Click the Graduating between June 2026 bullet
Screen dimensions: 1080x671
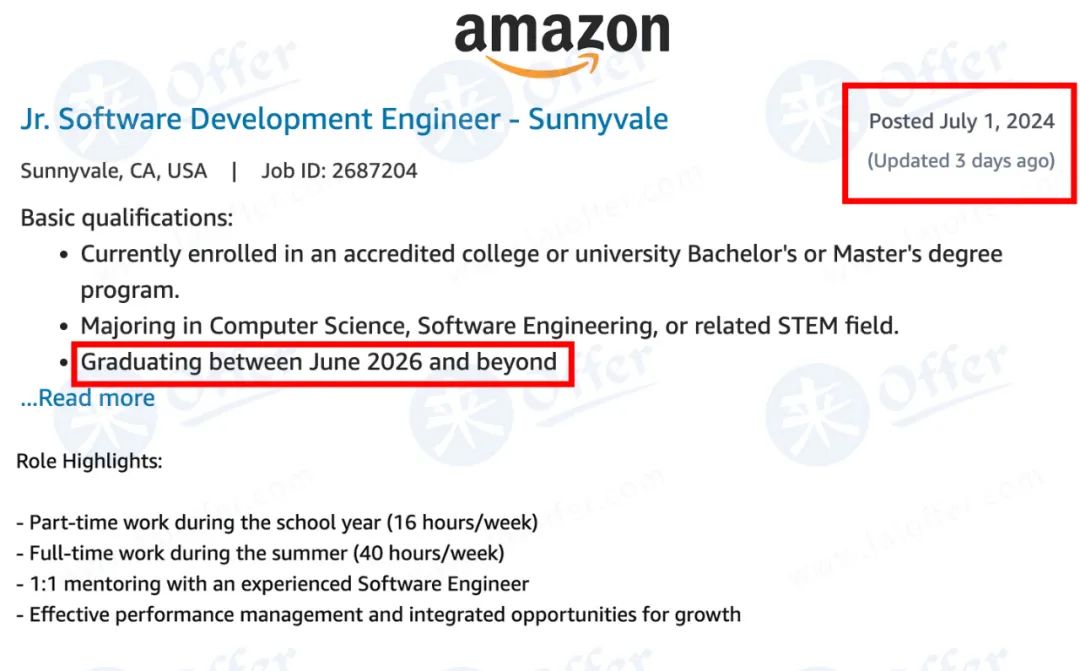(319, 362)
